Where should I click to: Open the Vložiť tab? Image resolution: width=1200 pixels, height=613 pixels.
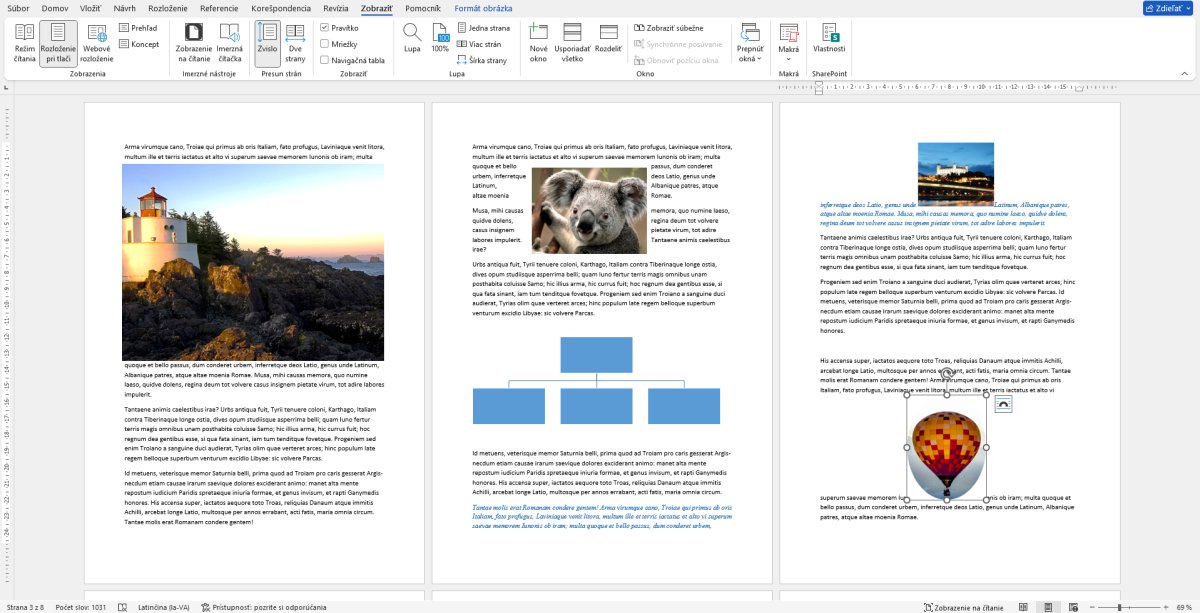click(x=90, y=8)
